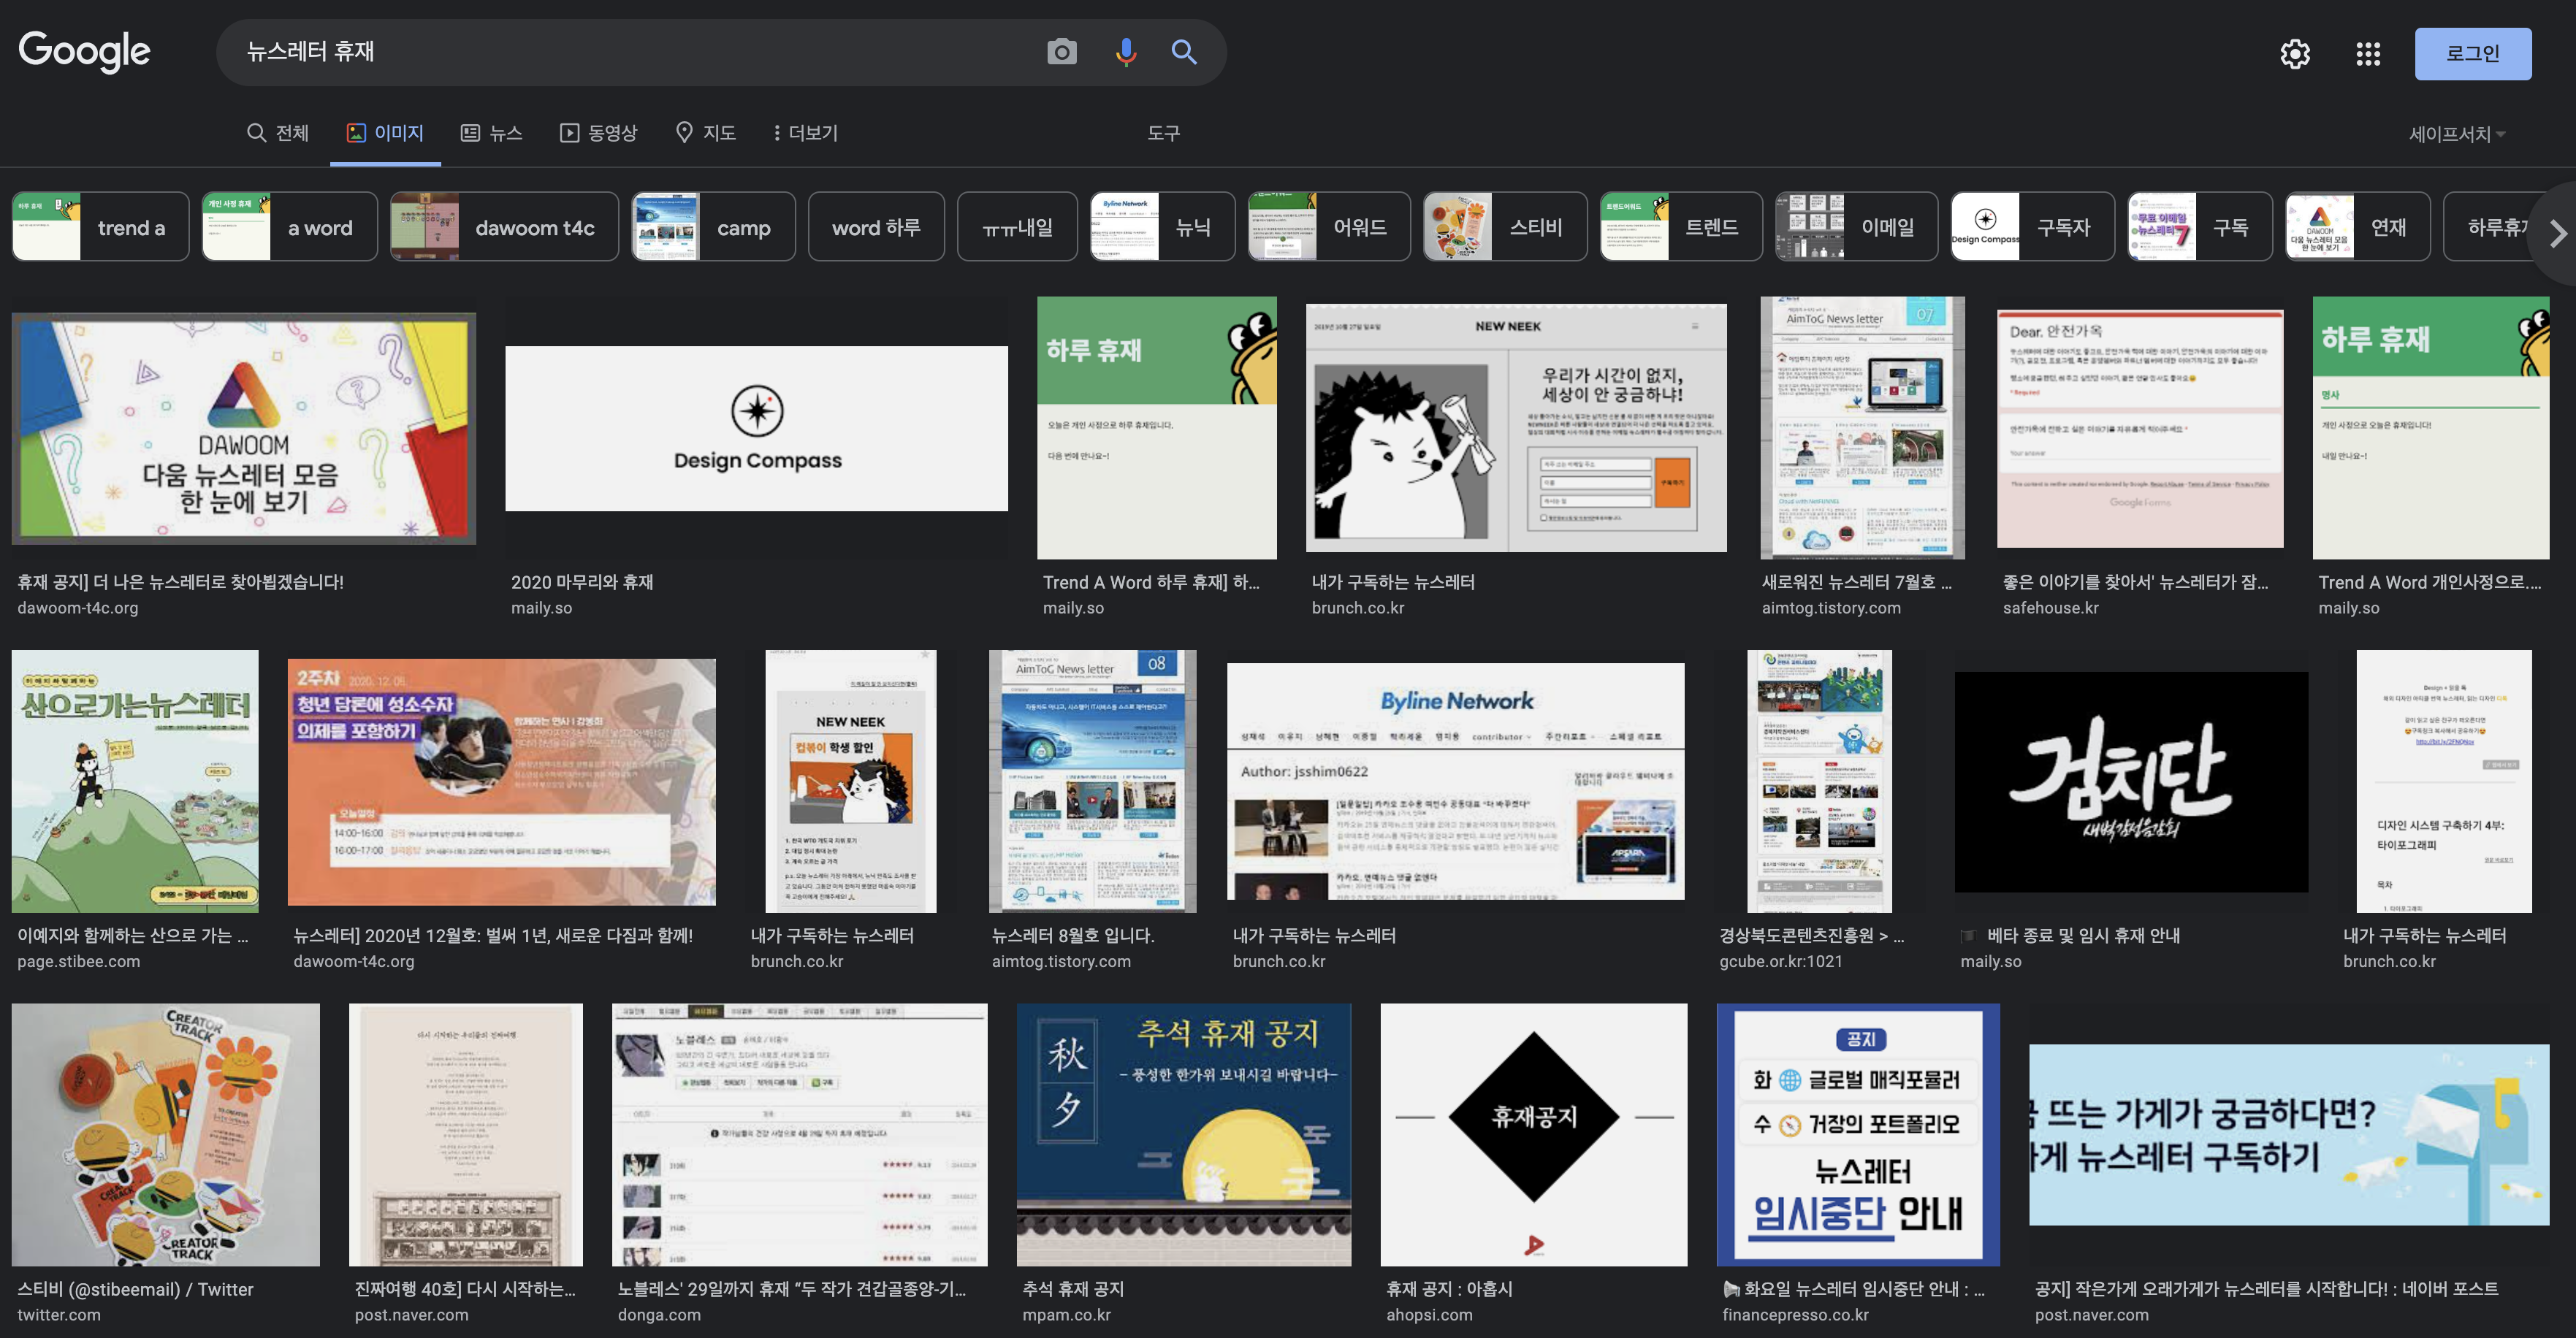Open the Google apps grid icon
This screenshot has width=2576, height=1338.
click(x=2368, y=53)
